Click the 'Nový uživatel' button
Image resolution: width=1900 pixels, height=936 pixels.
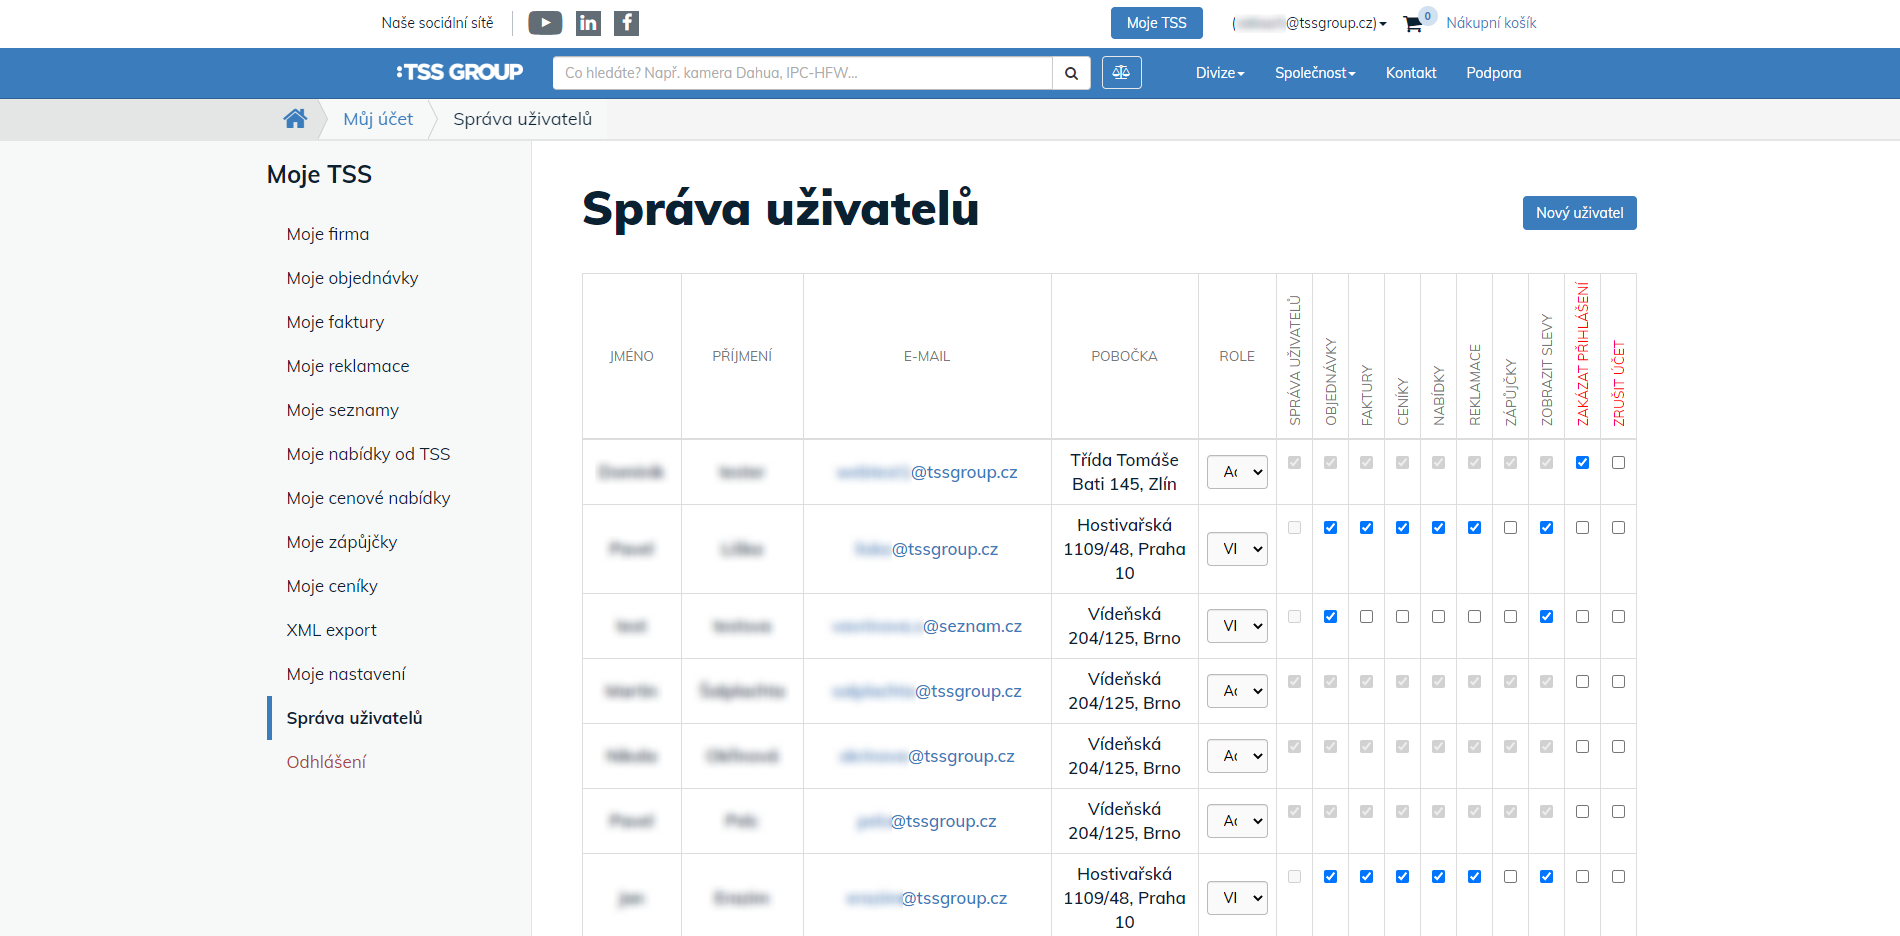point(1579,213)
